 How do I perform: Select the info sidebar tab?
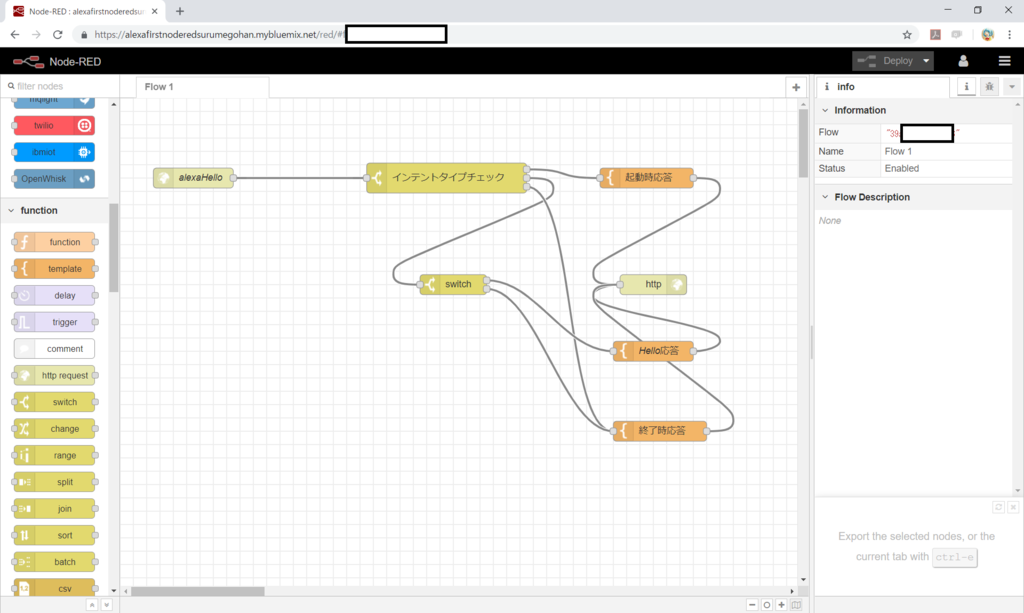pos(882,87)
